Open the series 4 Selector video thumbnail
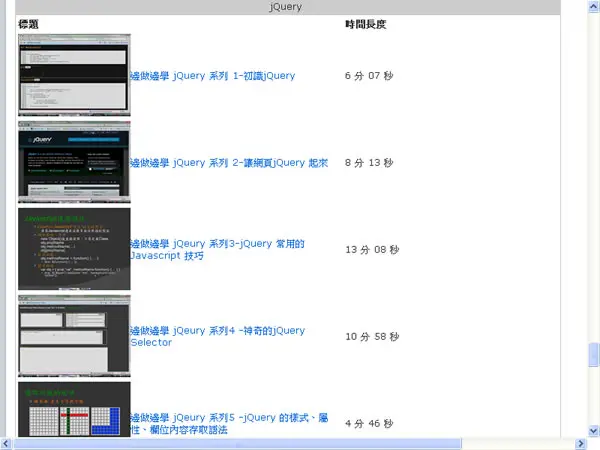This screenshot has height=450, width=600. coord(74,336)
